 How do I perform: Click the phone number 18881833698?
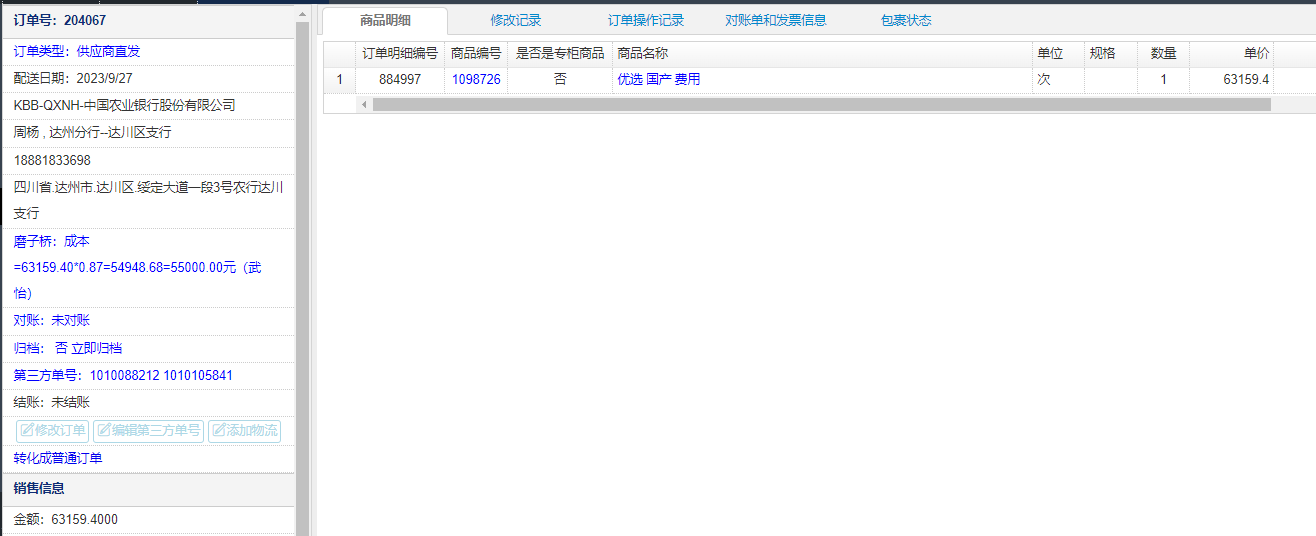52,160
